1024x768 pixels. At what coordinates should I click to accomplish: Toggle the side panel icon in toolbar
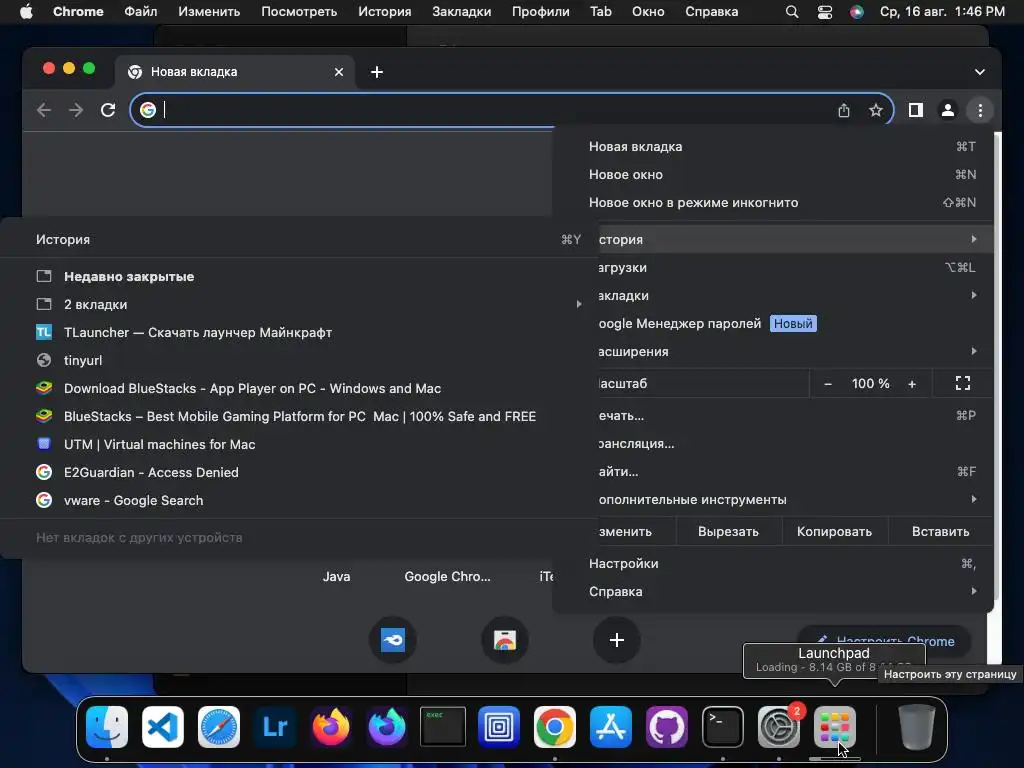tap(916, 110)
